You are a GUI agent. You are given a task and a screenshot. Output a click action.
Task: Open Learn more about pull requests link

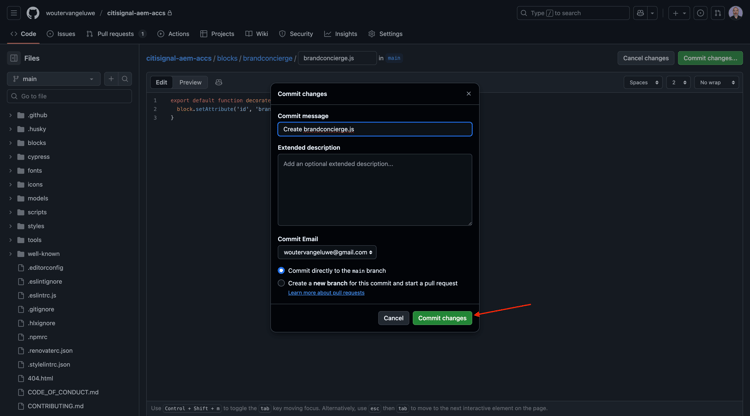[x=326, y=293]
